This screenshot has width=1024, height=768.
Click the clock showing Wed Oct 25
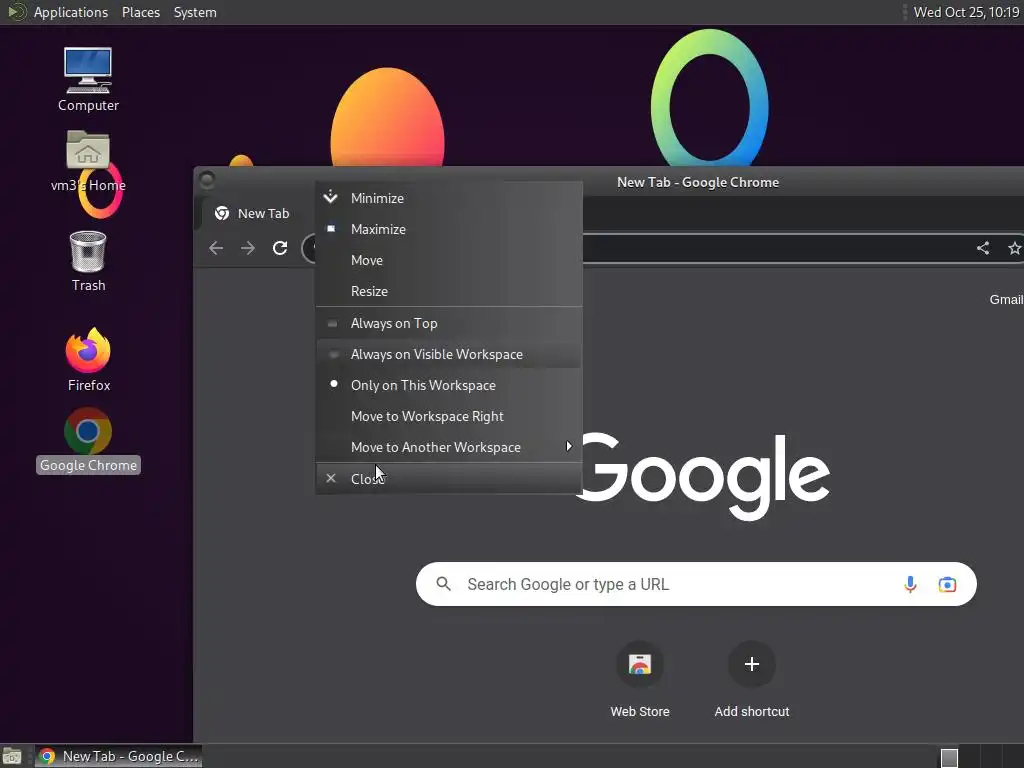tap(967, 12)
